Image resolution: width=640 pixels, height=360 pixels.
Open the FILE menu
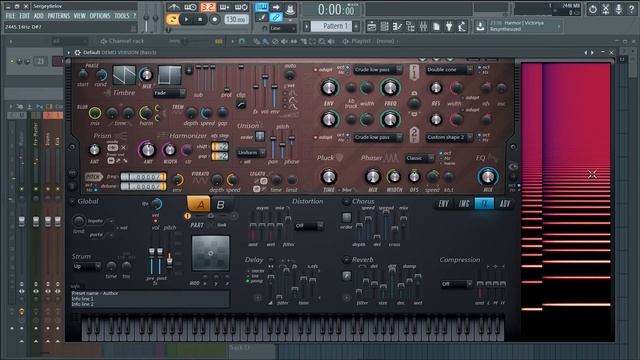click(10, 16)
